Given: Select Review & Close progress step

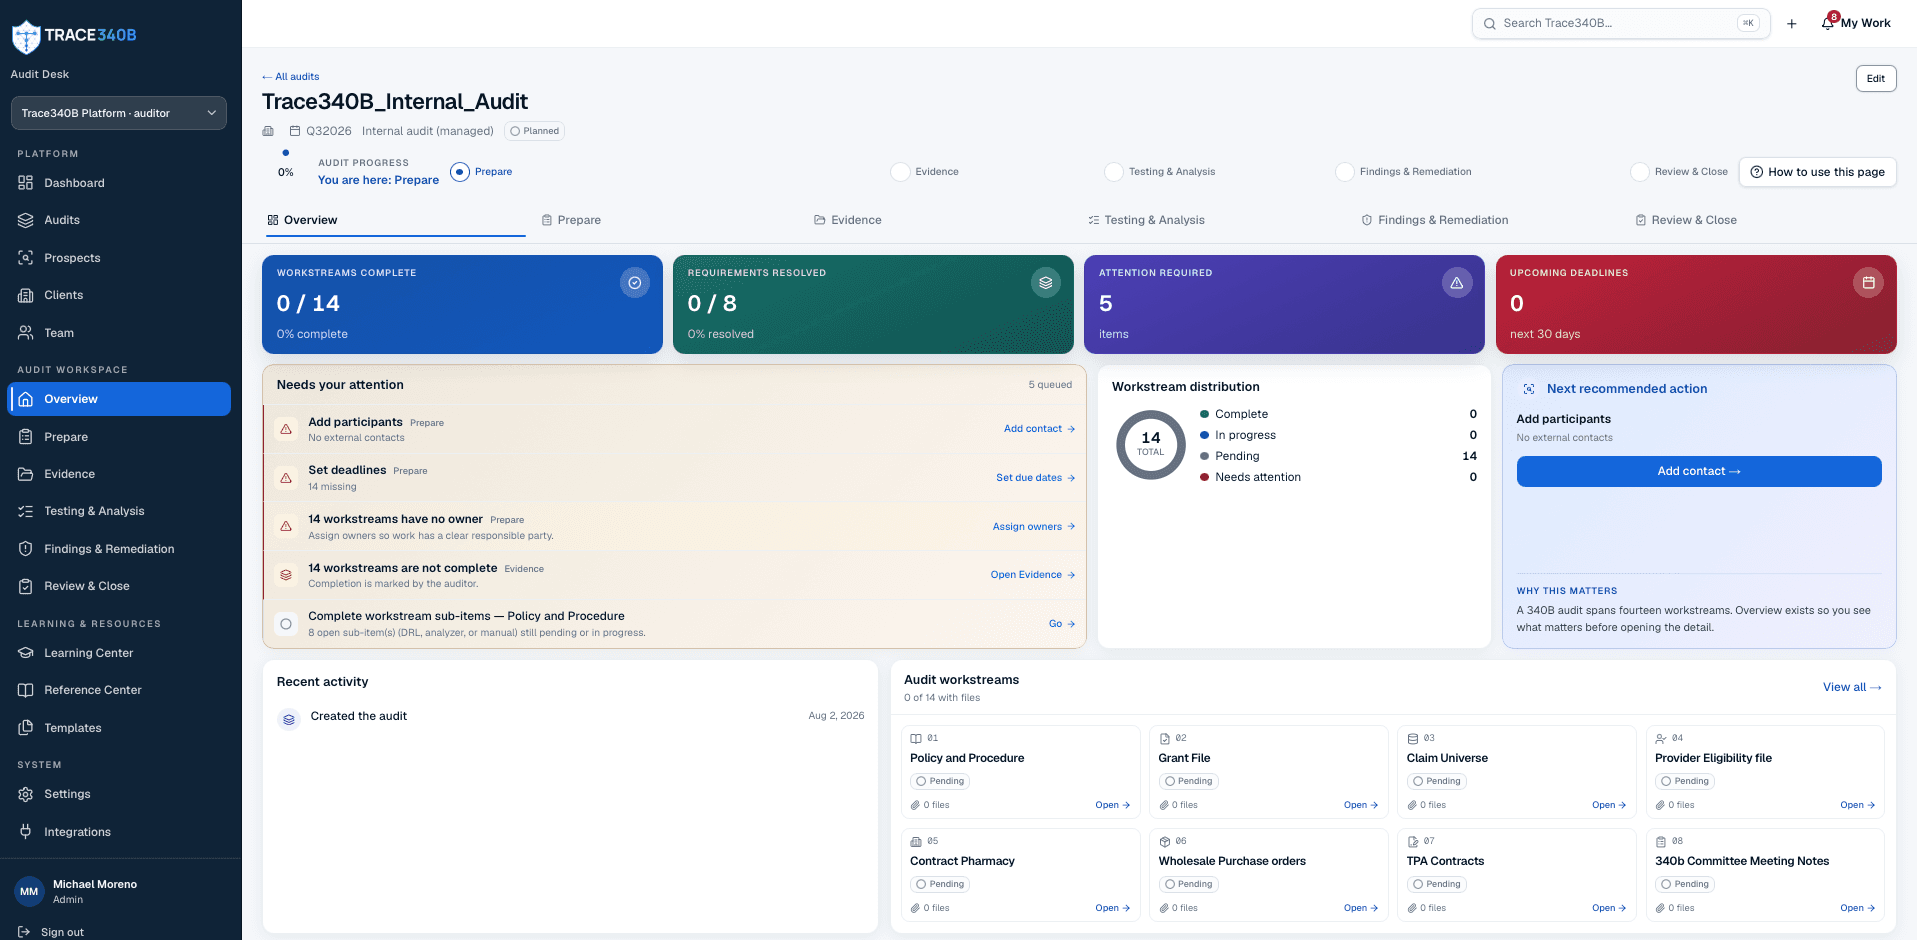Looking at the screenshot, I should click(1679, 172).
